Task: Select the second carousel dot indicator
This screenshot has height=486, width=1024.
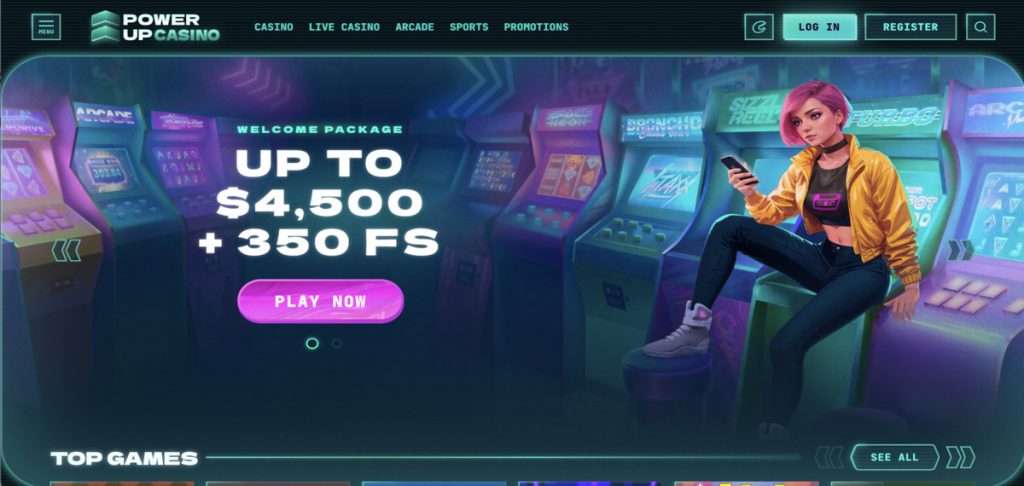Action: pos(336,343)
